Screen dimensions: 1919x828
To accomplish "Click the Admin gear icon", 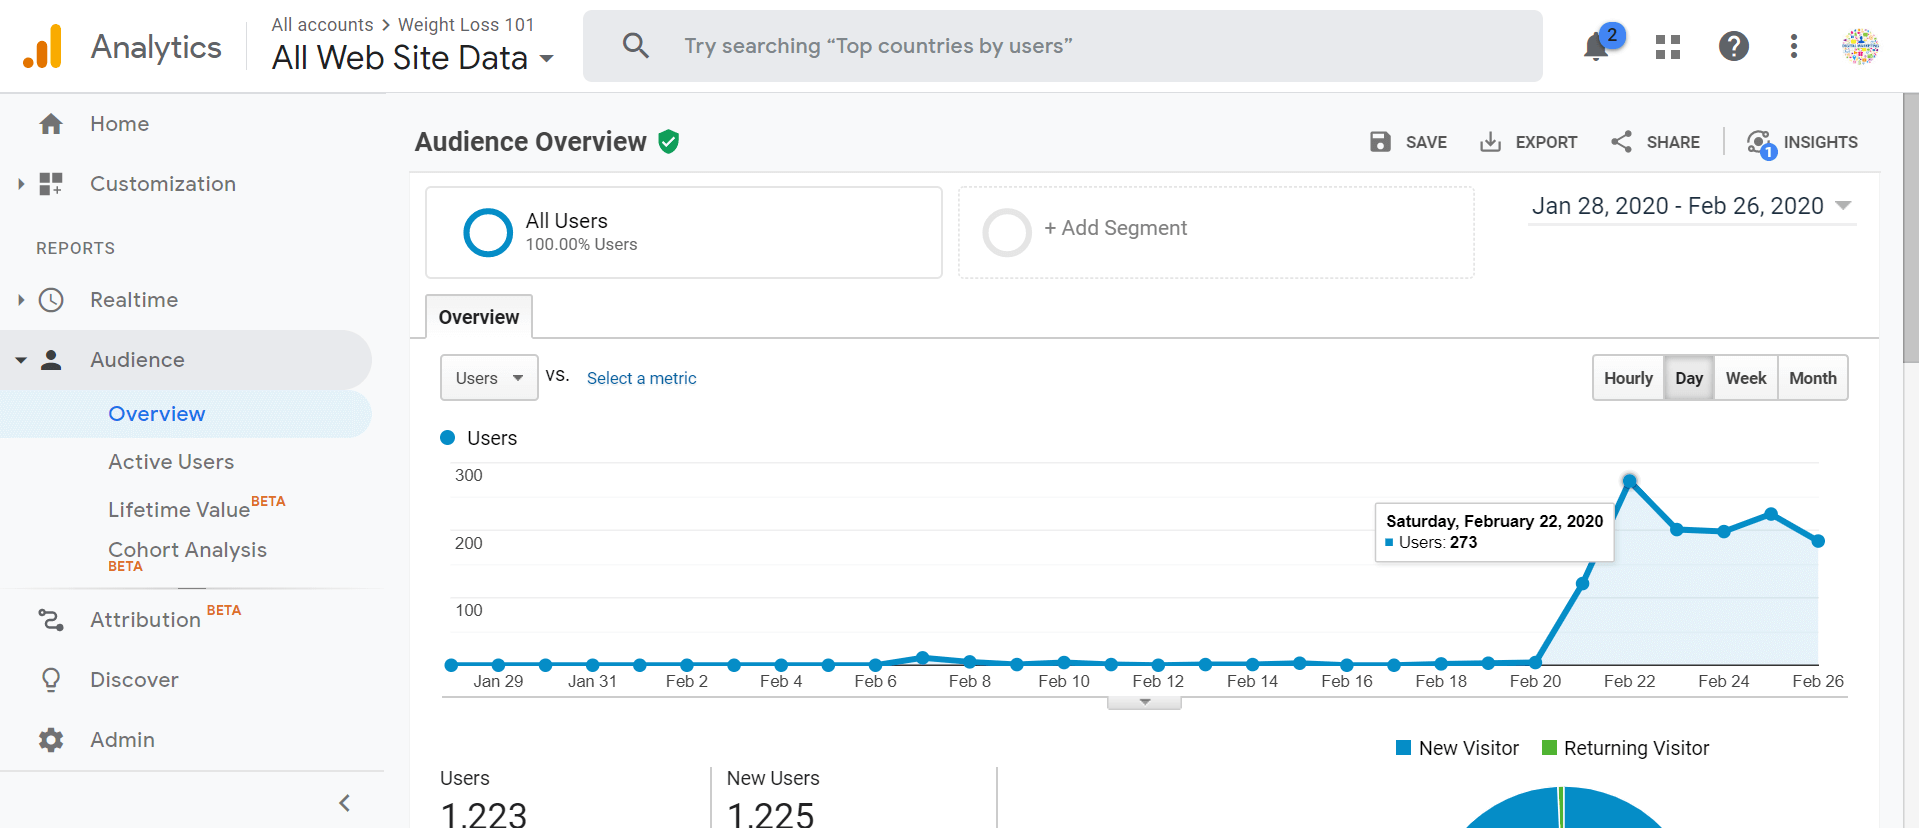I will [51, 740].
